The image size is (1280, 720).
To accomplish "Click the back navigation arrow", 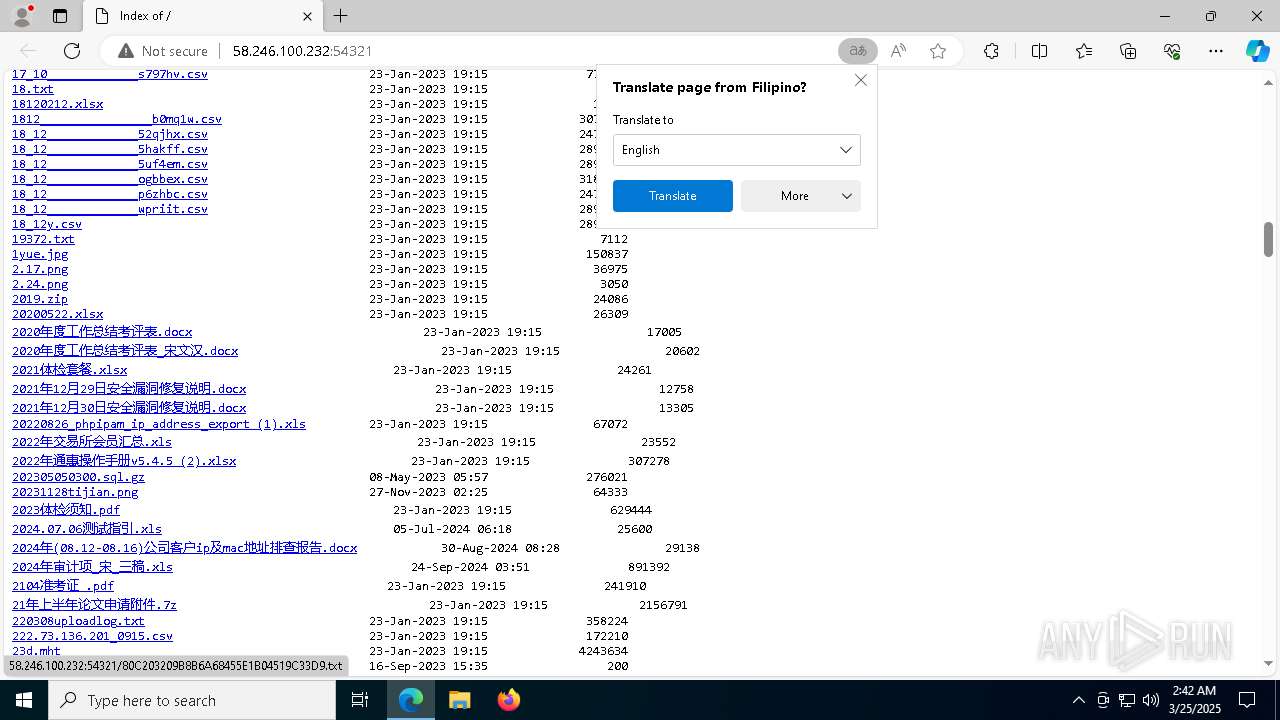I will coord(28,51).
